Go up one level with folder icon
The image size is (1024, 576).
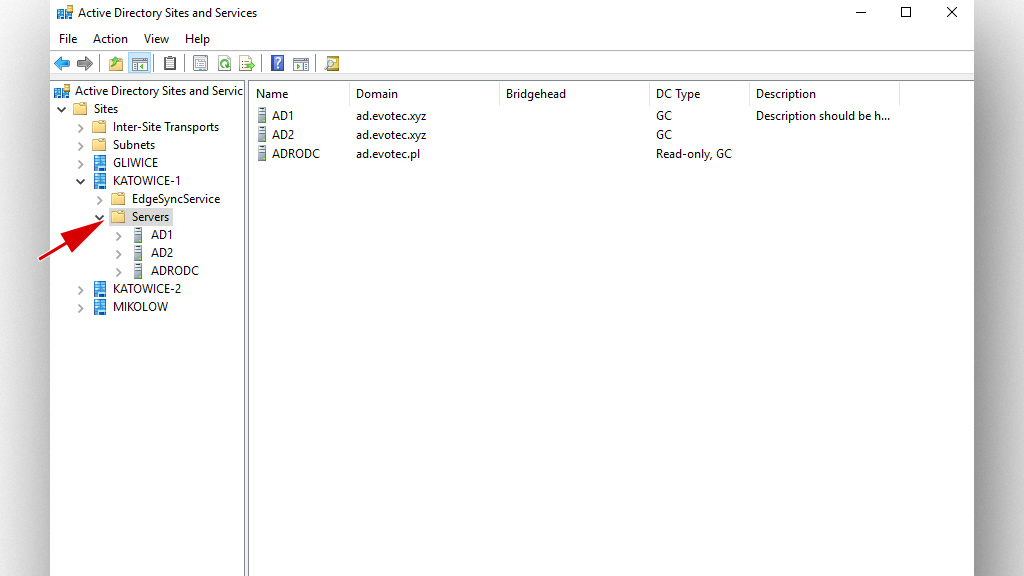(116, 63)
